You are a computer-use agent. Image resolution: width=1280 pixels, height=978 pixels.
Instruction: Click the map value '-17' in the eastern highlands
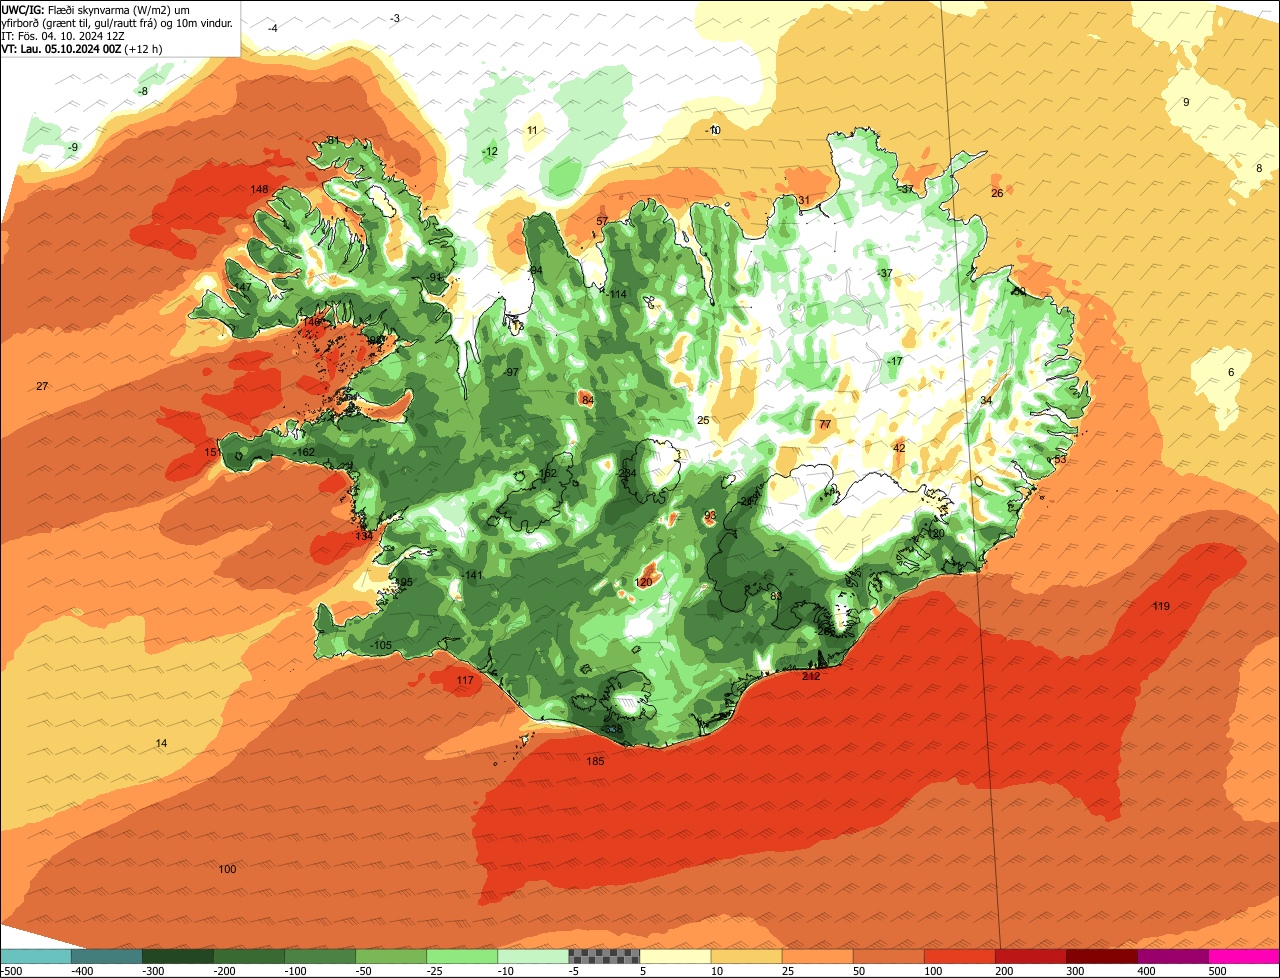[x=894, y=362]
